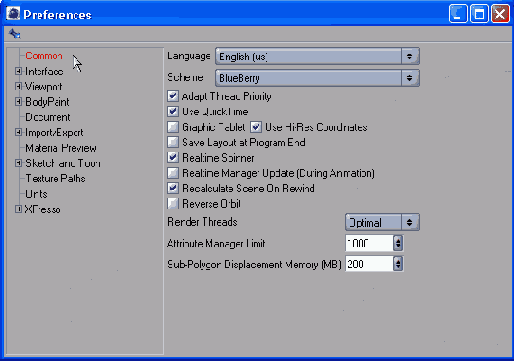Open the Scheme BlueBerry dropdown
Viewport: 514px width, 361px height.
(317, 78)
